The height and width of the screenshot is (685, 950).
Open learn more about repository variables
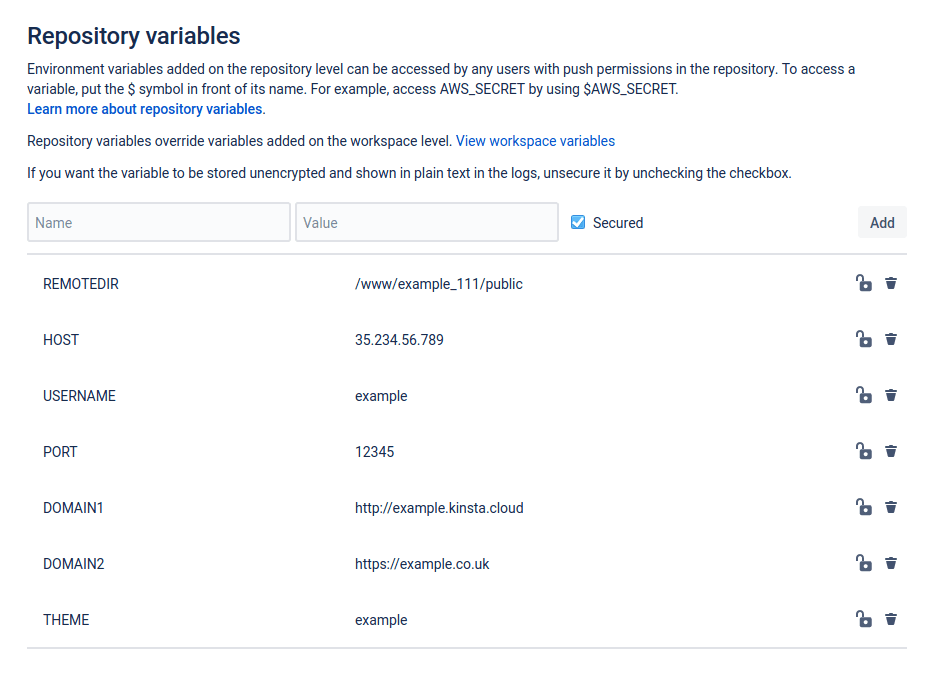point(143,108)
